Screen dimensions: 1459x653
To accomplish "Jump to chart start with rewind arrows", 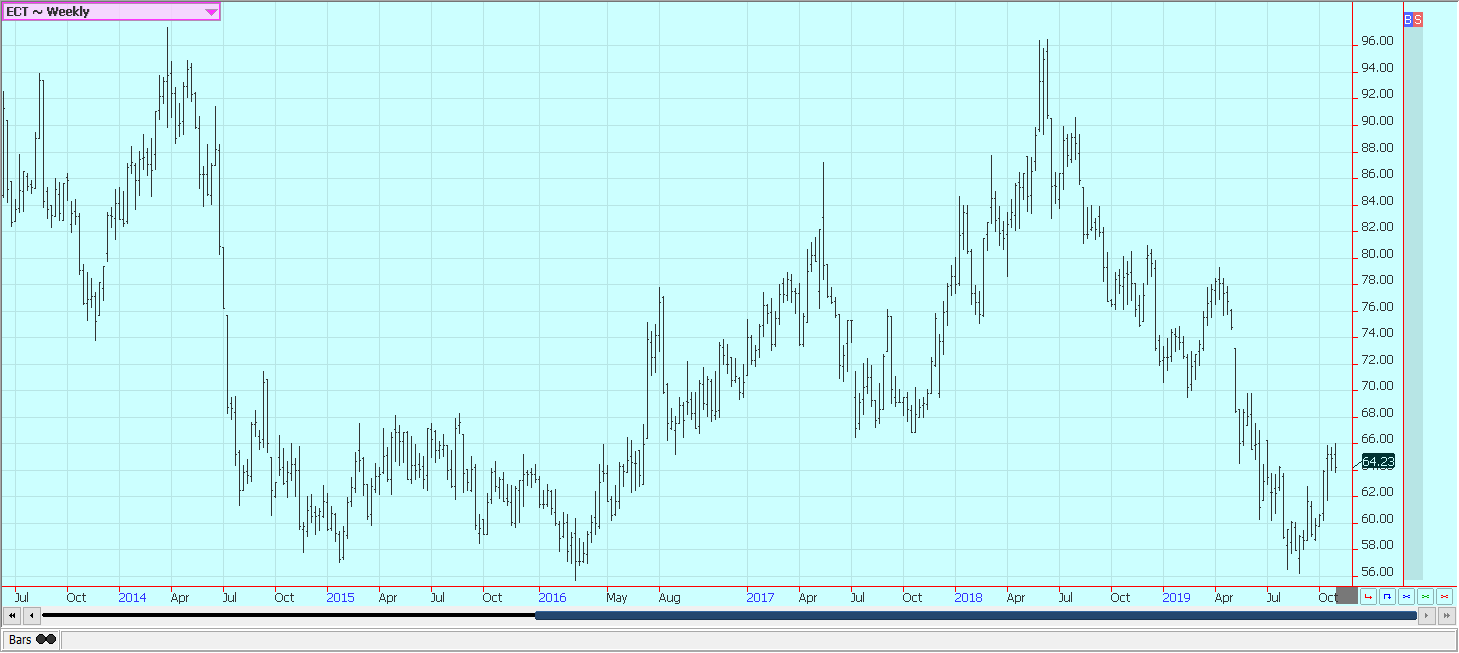I will (x=12, y=616).
